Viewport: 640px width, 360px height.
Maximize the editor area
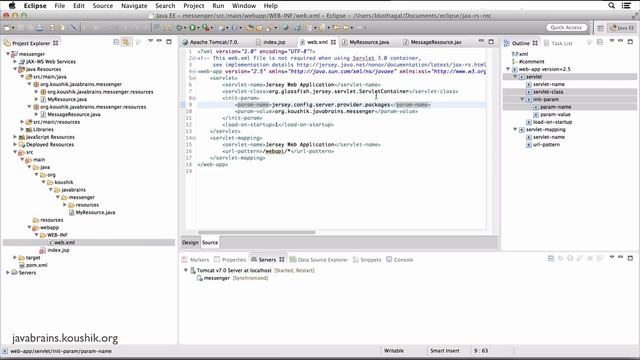click(x=491, y=41)
